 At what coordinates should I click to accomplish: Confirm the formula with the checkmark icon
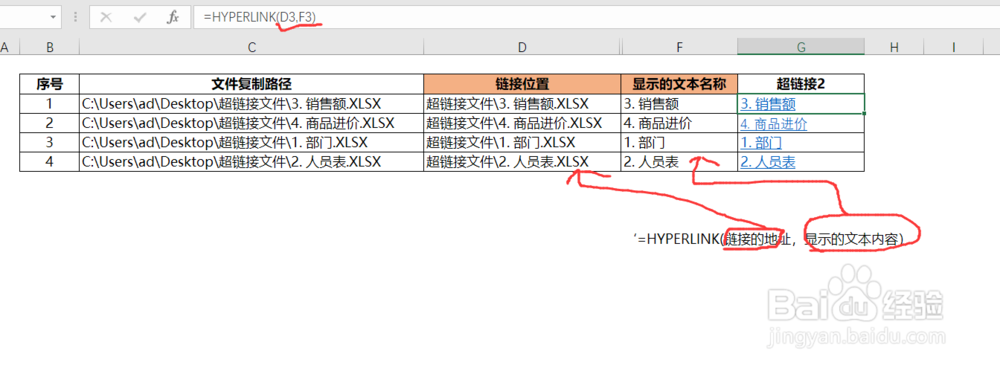[140, 18]
